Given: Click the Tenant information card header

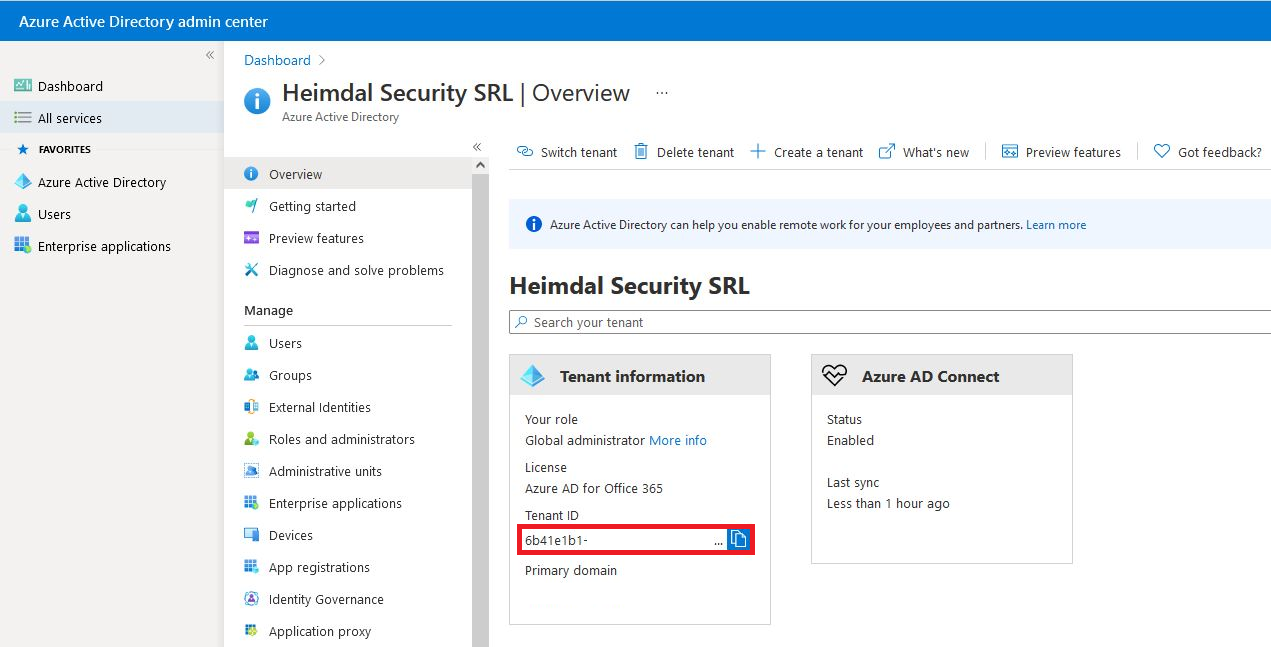Looking at the screenshot, I should point(640,375).
